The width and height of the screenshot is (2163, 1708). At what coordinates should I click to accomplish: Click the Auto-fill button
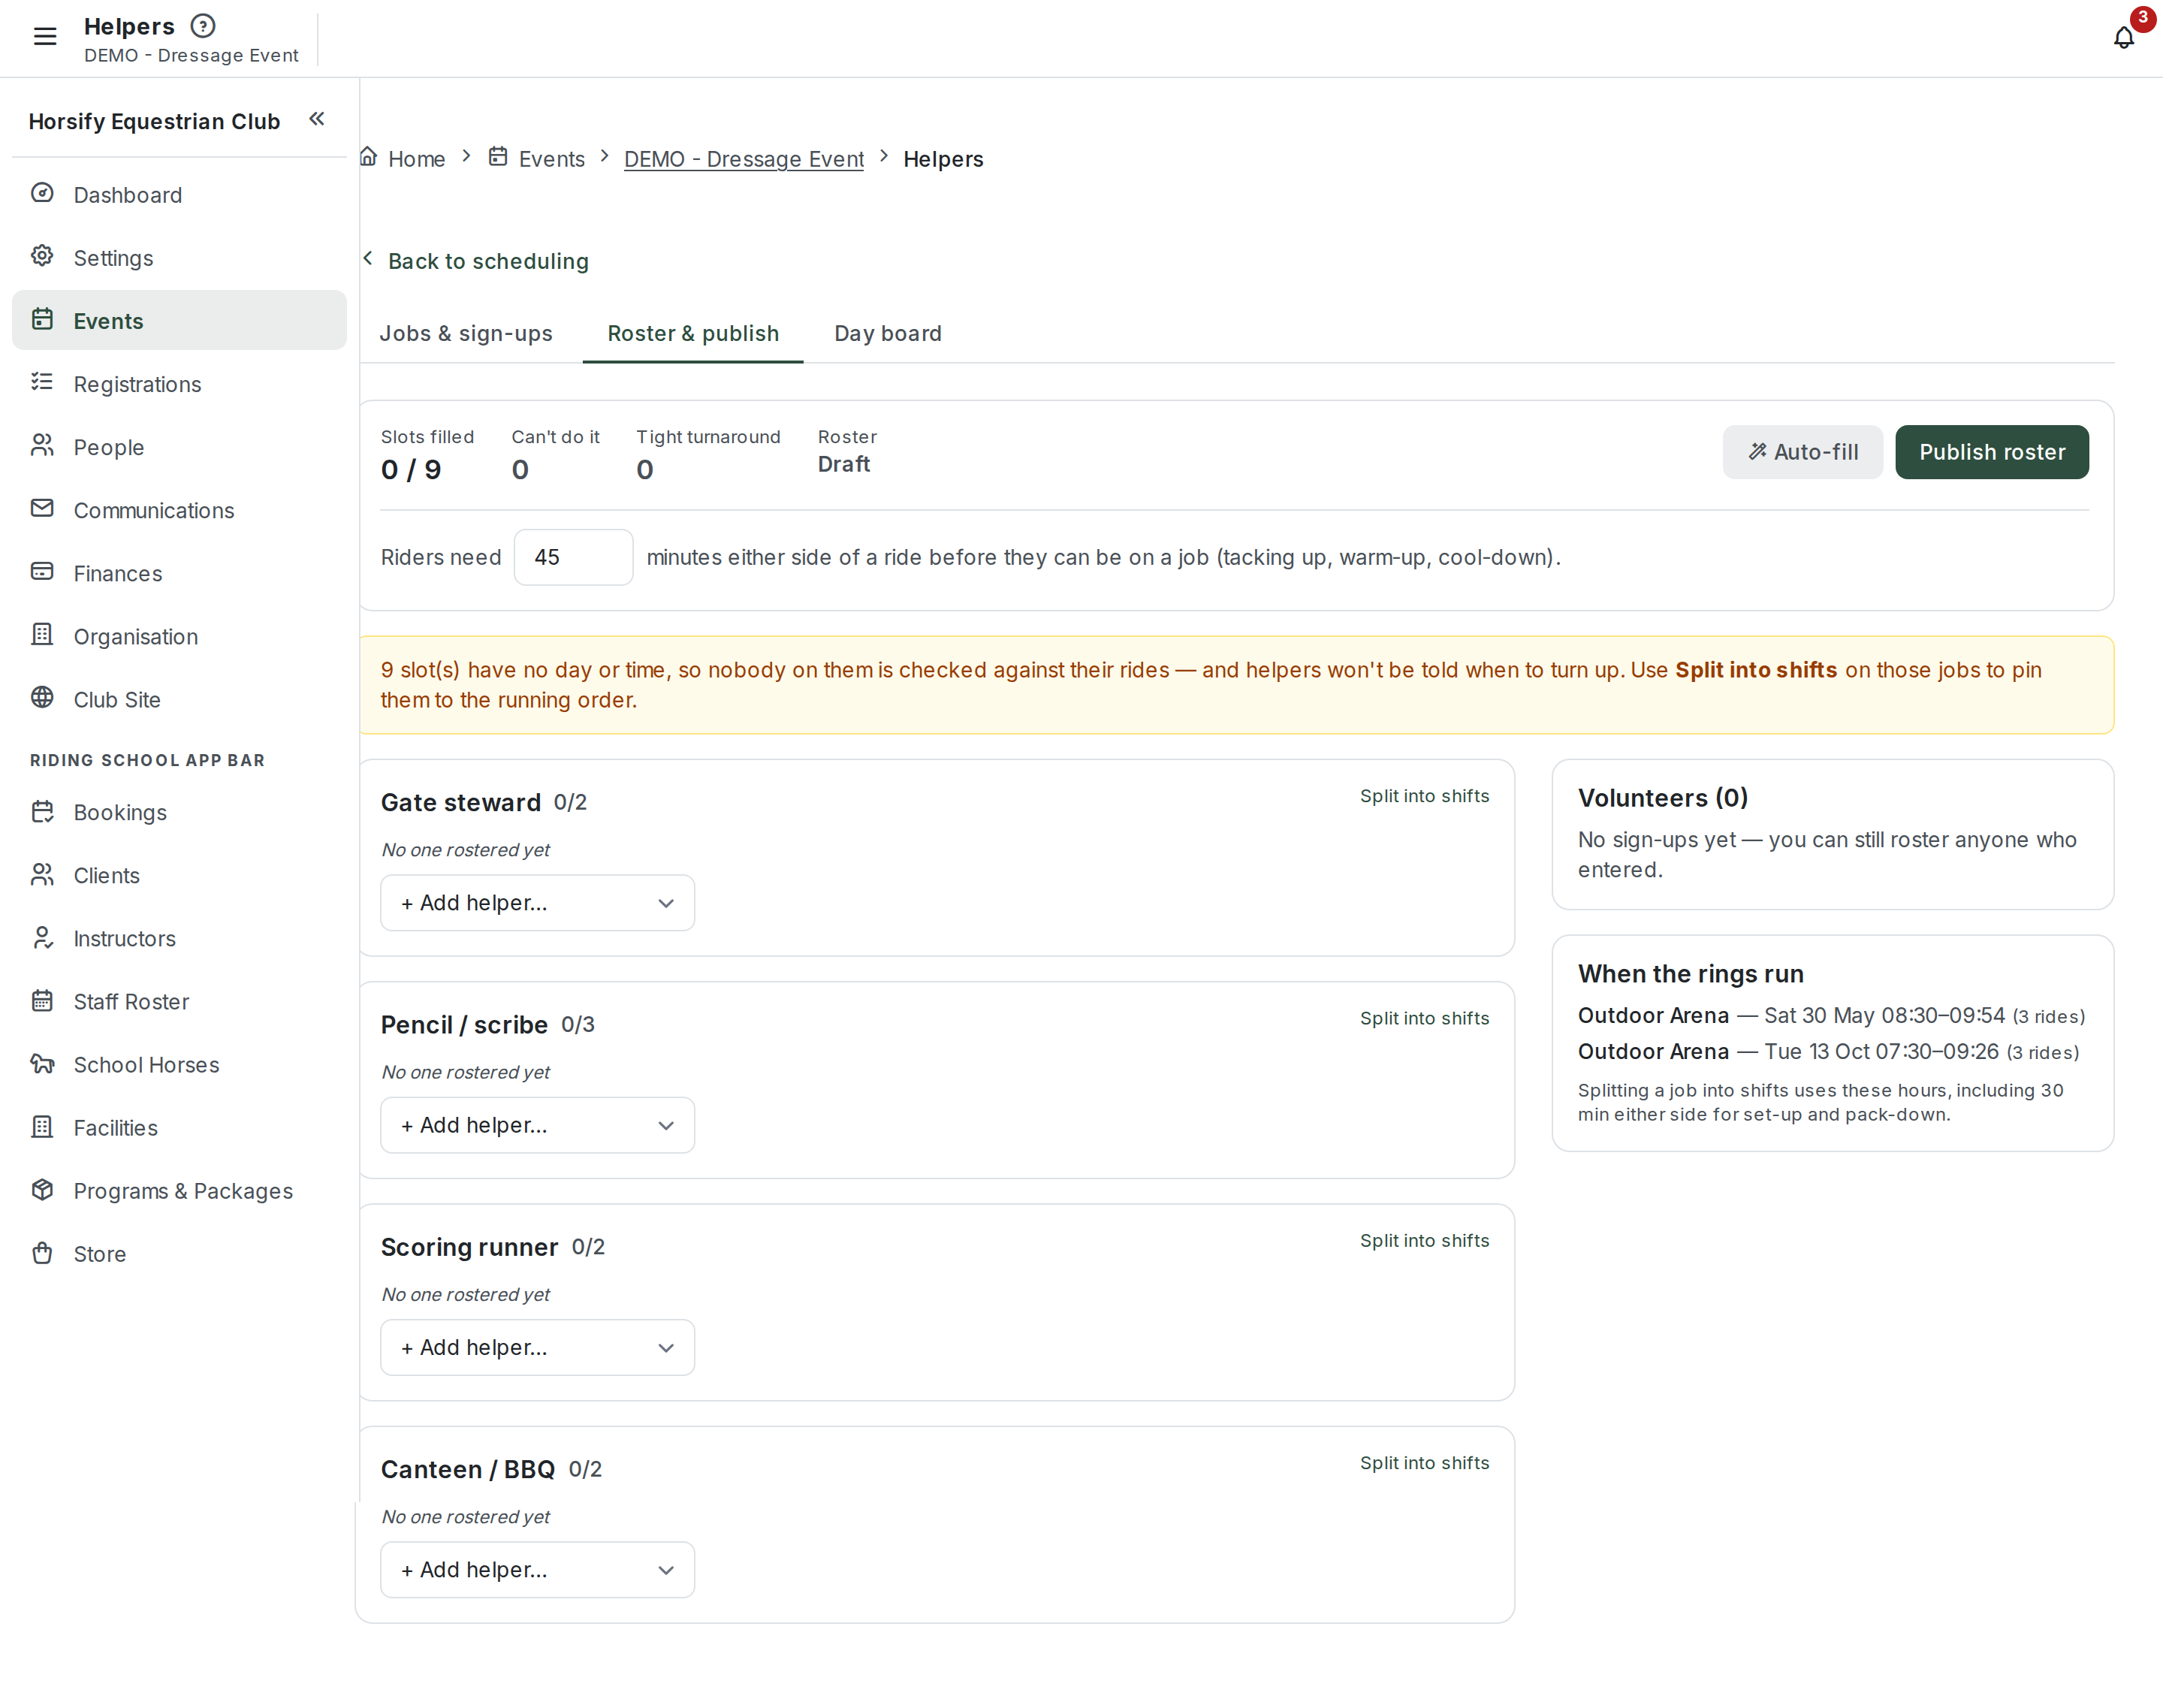[1802, 452]
